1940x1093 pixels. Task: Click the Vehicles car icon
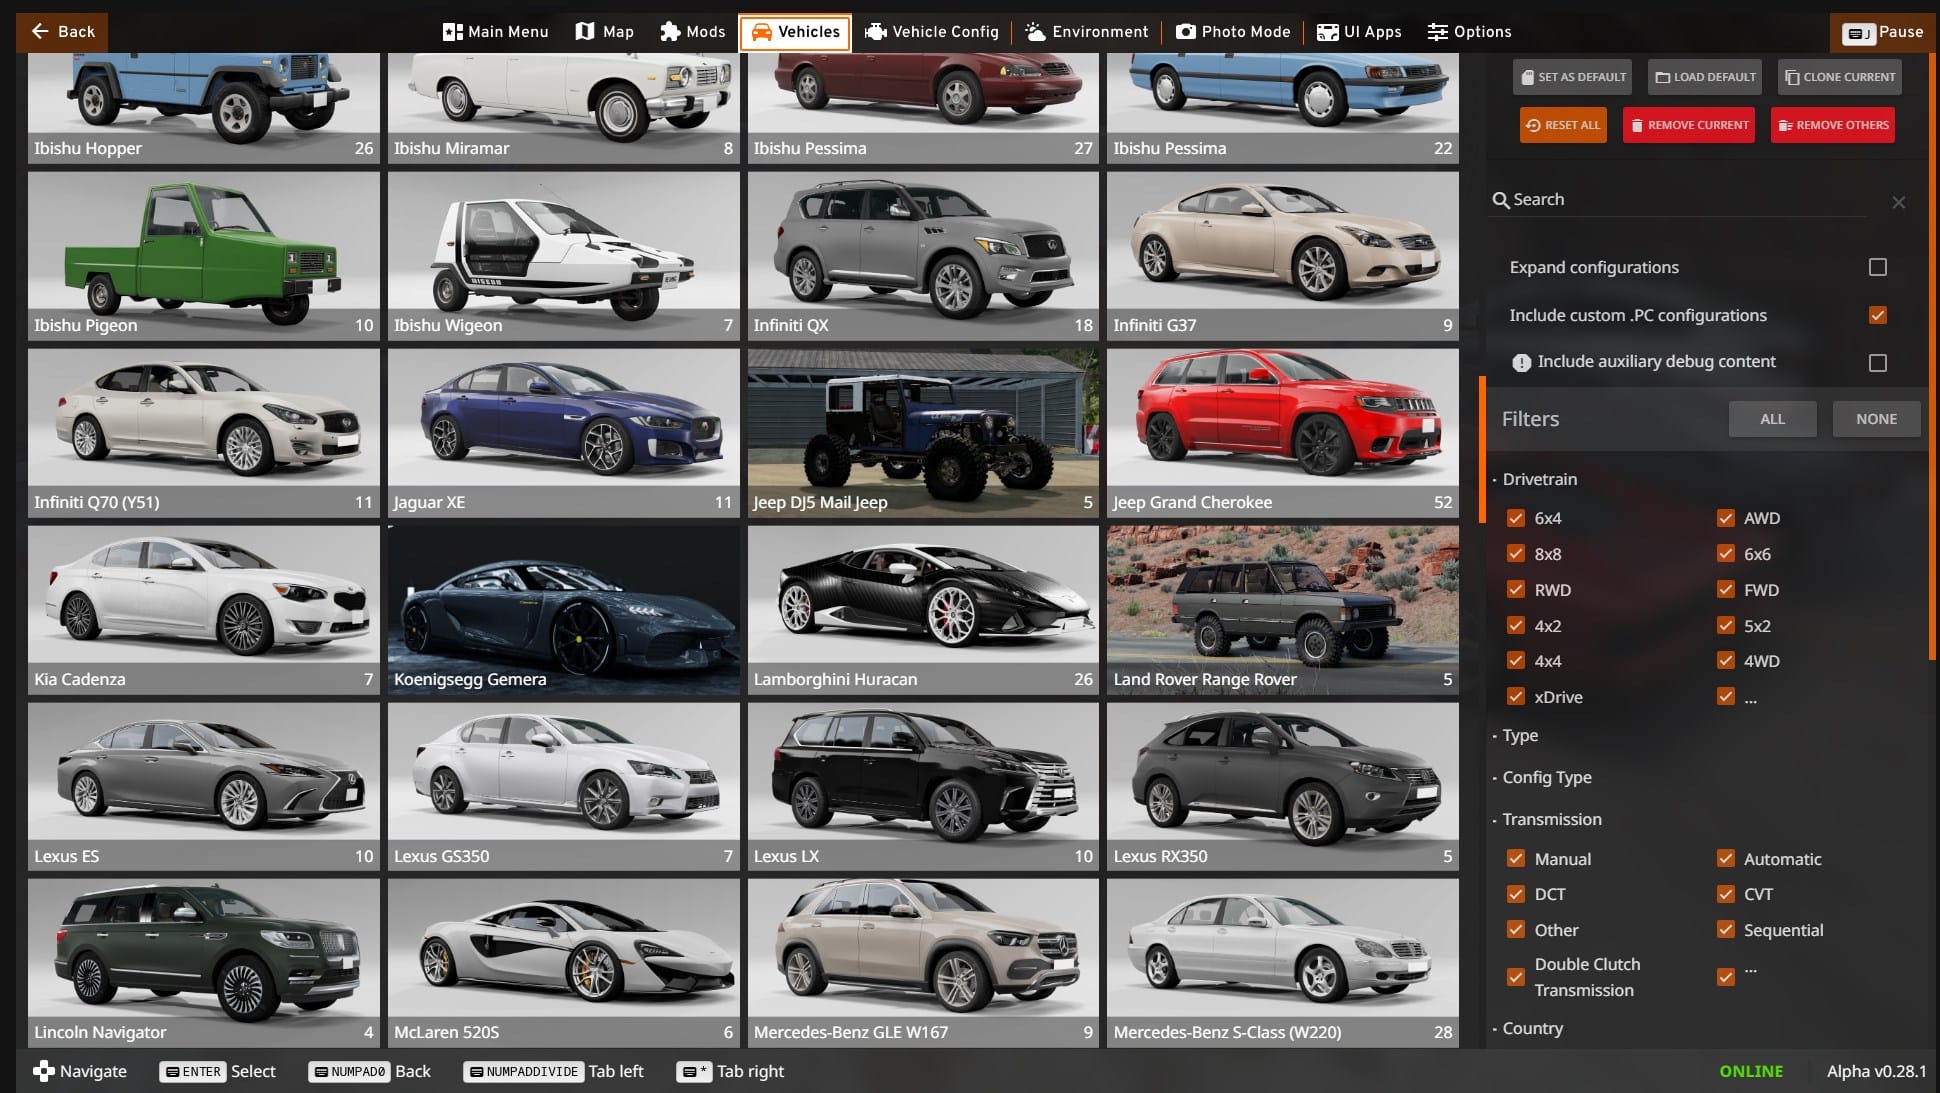761,32
